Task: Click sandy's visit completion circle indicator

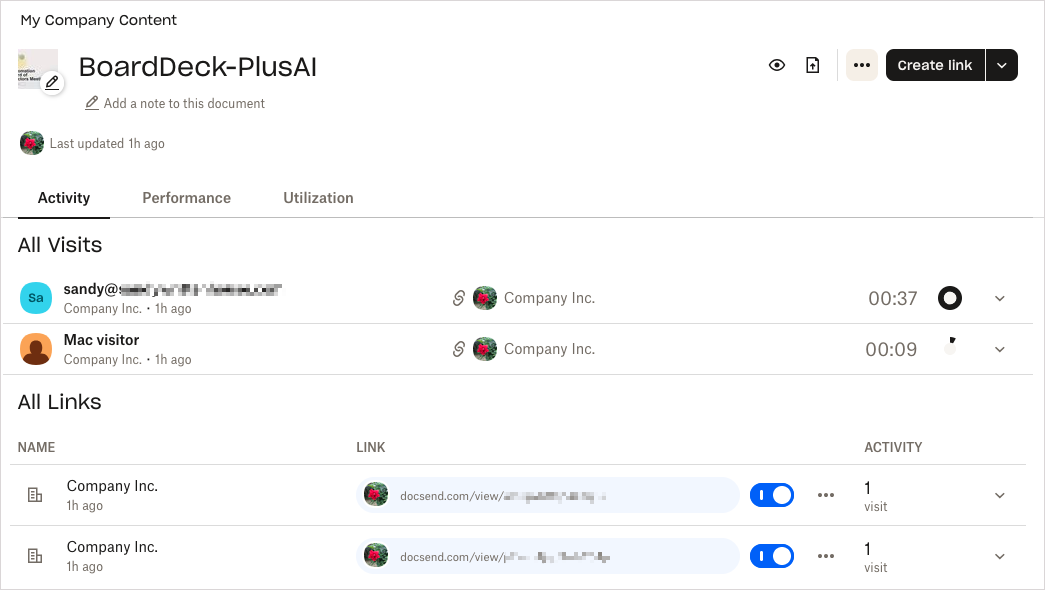Action: tap(950, 298)
